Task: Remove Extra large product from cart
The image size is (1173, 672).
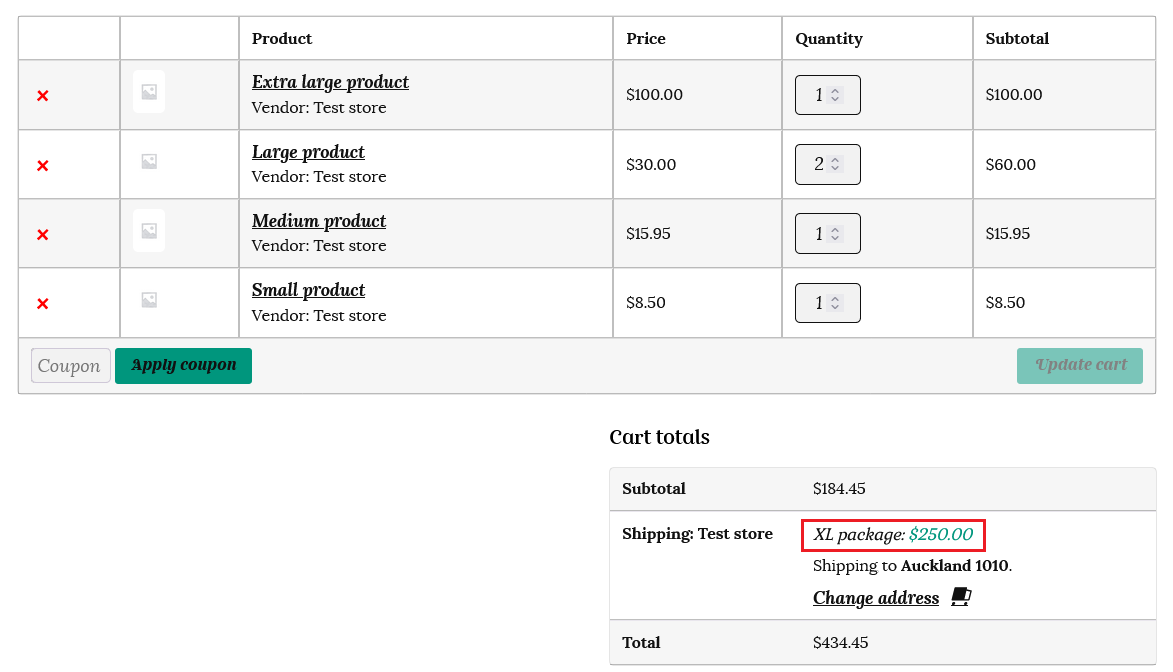Action: 43,96
